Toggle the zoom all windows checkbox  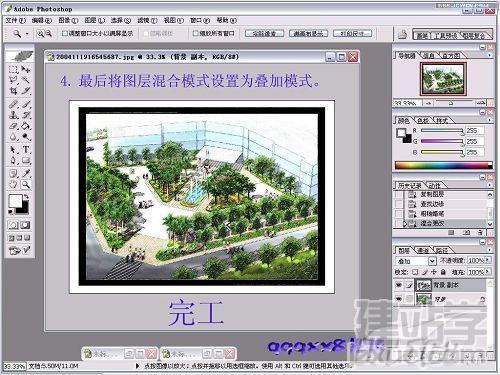[196, 33]
